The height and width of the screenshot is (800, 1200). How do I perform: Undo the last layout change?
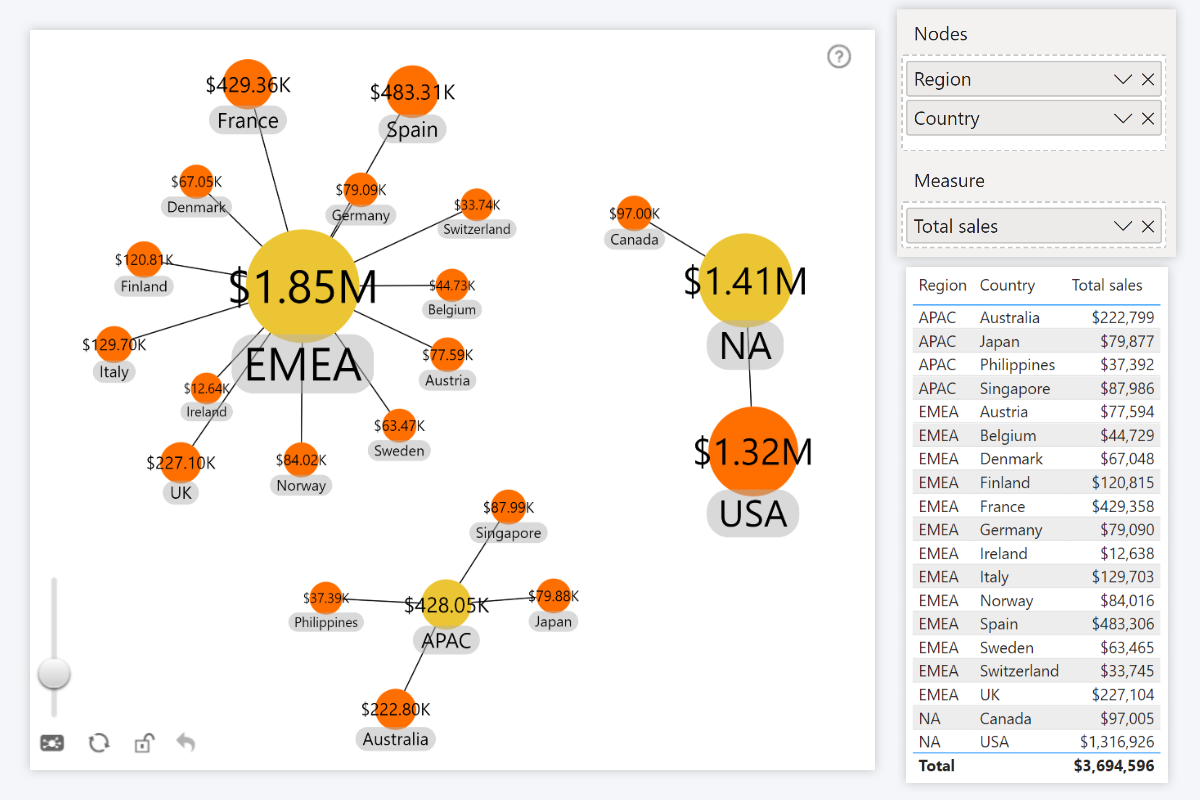tap(185, 742)
